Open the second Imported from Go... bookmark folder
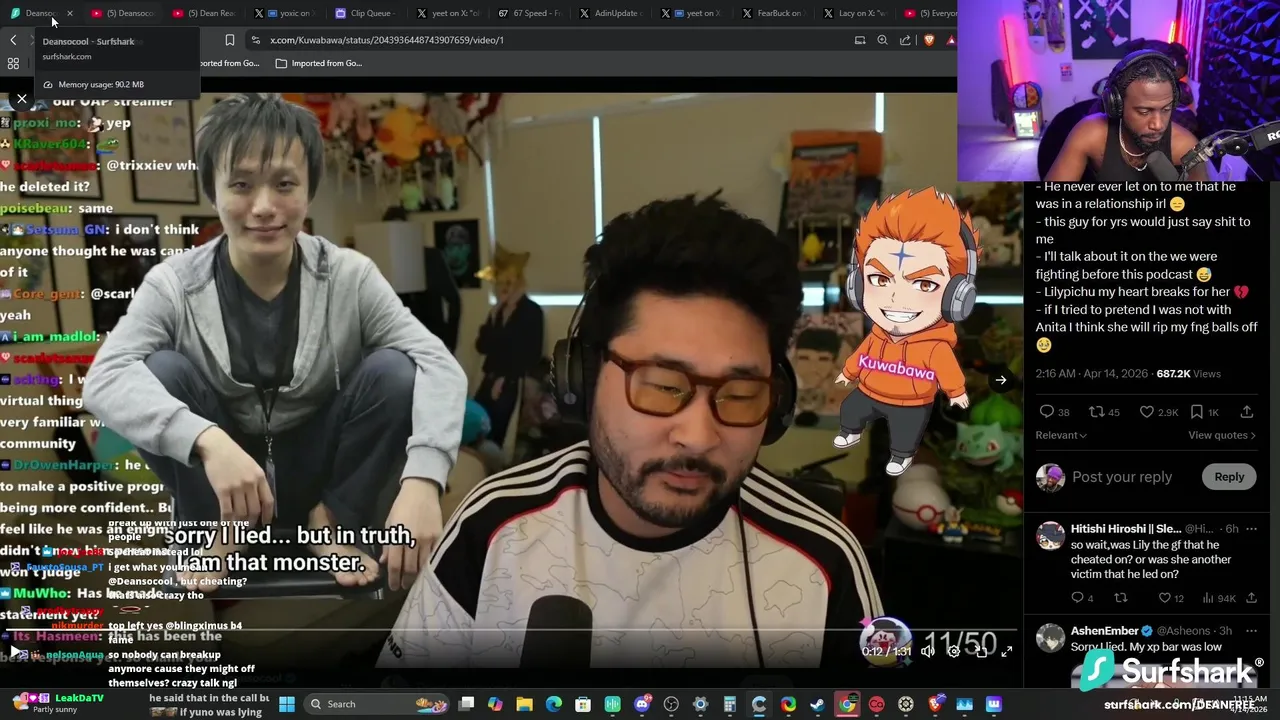The height and width of the screenshot is (720, 1280). pyautogui.click(x=318, y=63)
